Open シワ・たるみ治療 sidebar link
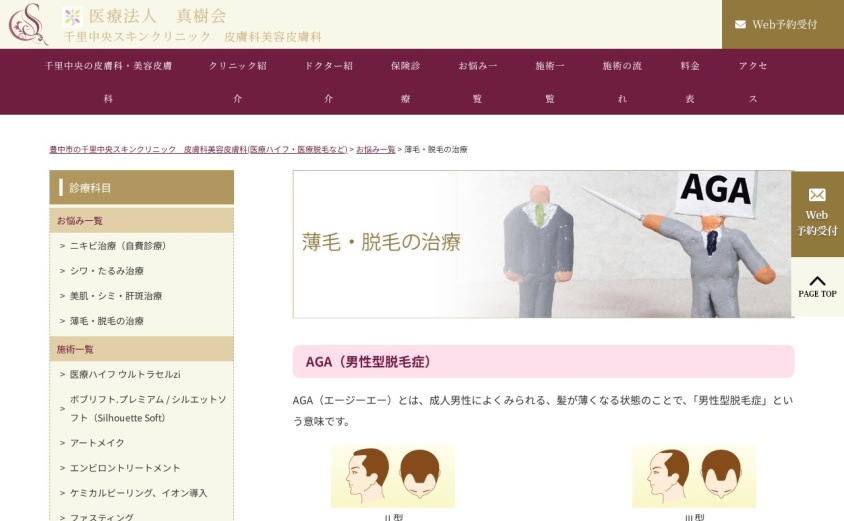Viewport: 844px width, 521px height. (107, 271)
